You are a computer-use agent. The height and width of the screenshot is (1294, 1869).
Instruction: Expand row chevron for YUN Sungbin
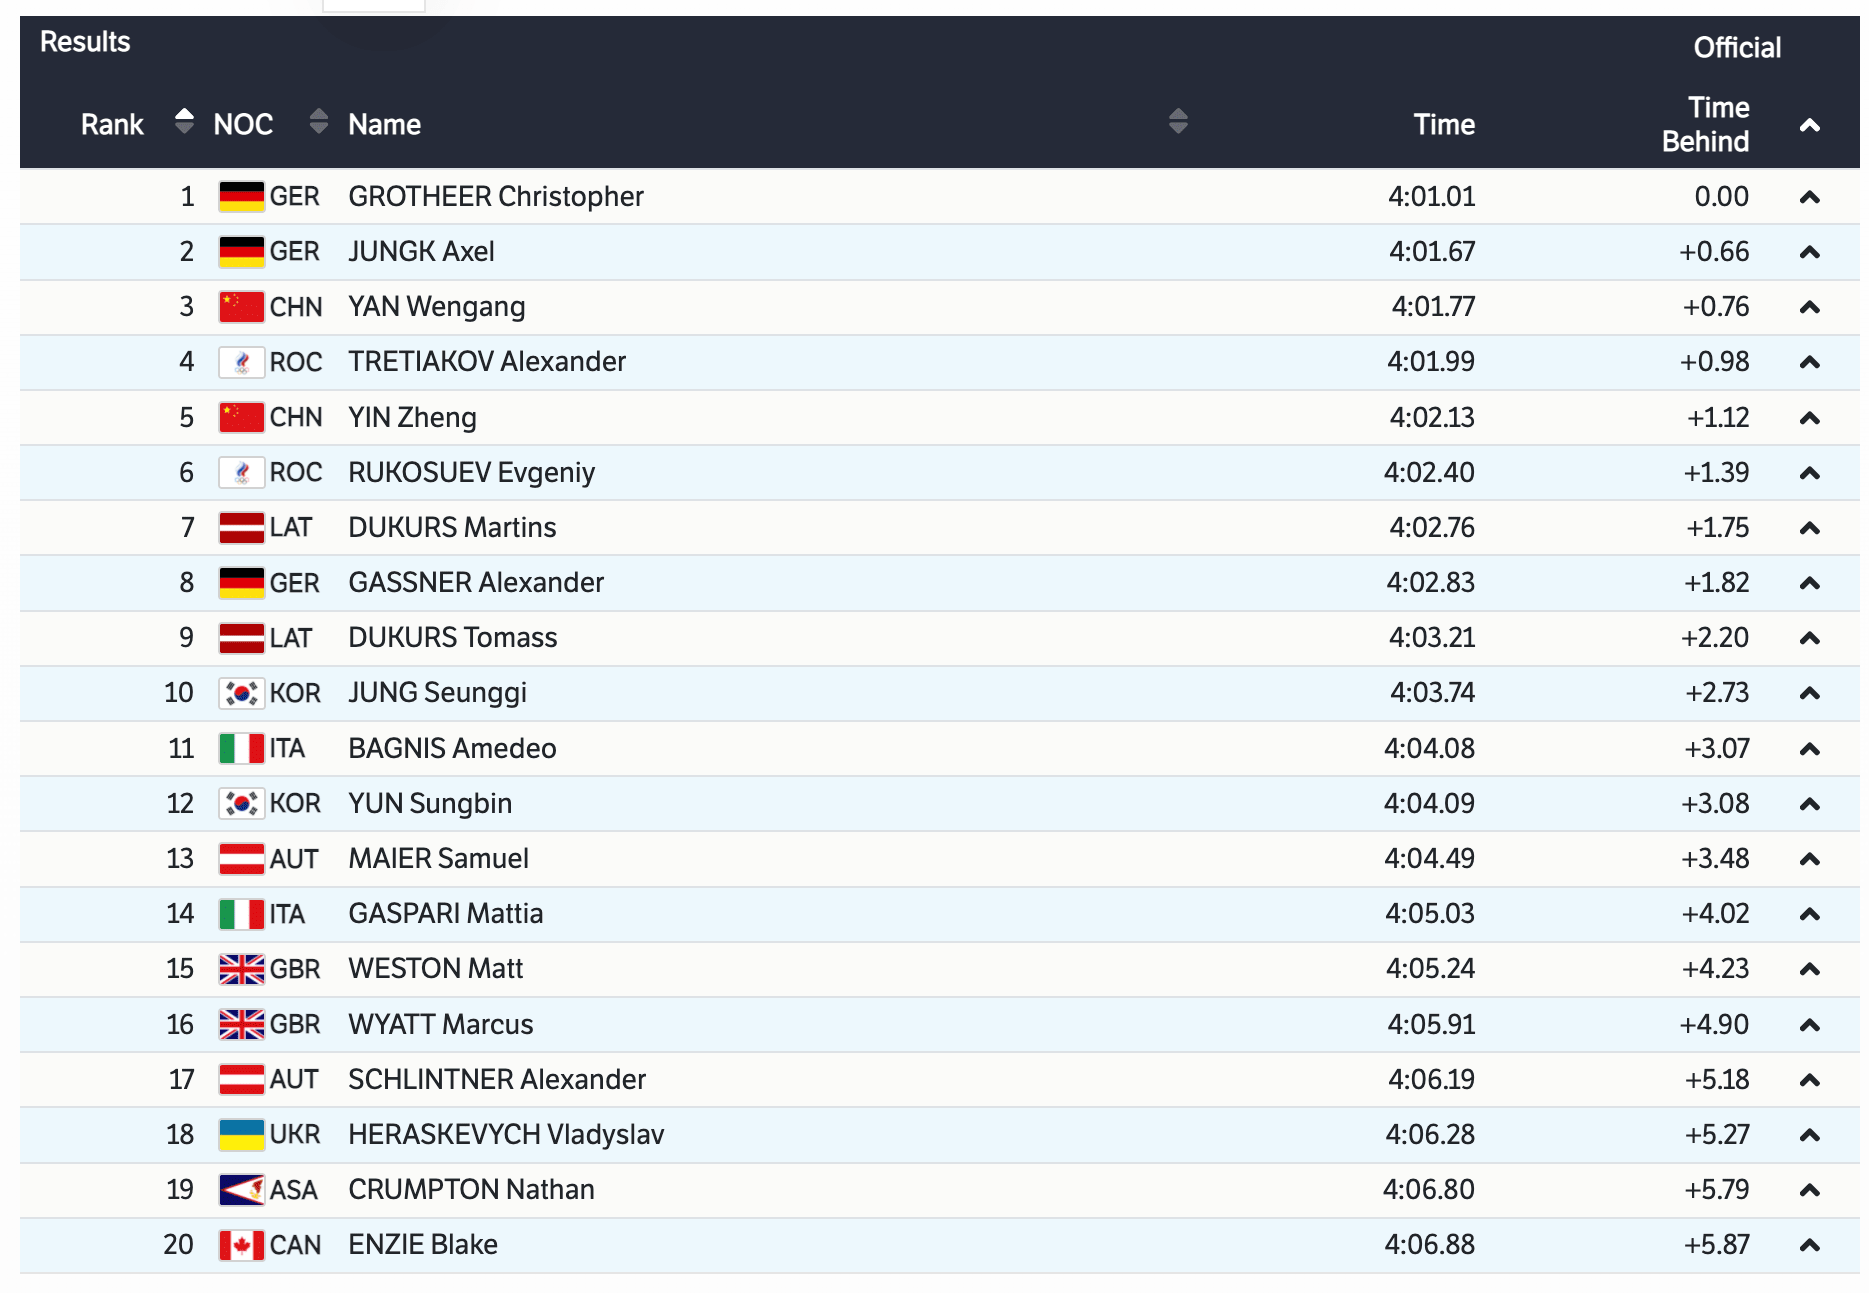coord(1809,805)
